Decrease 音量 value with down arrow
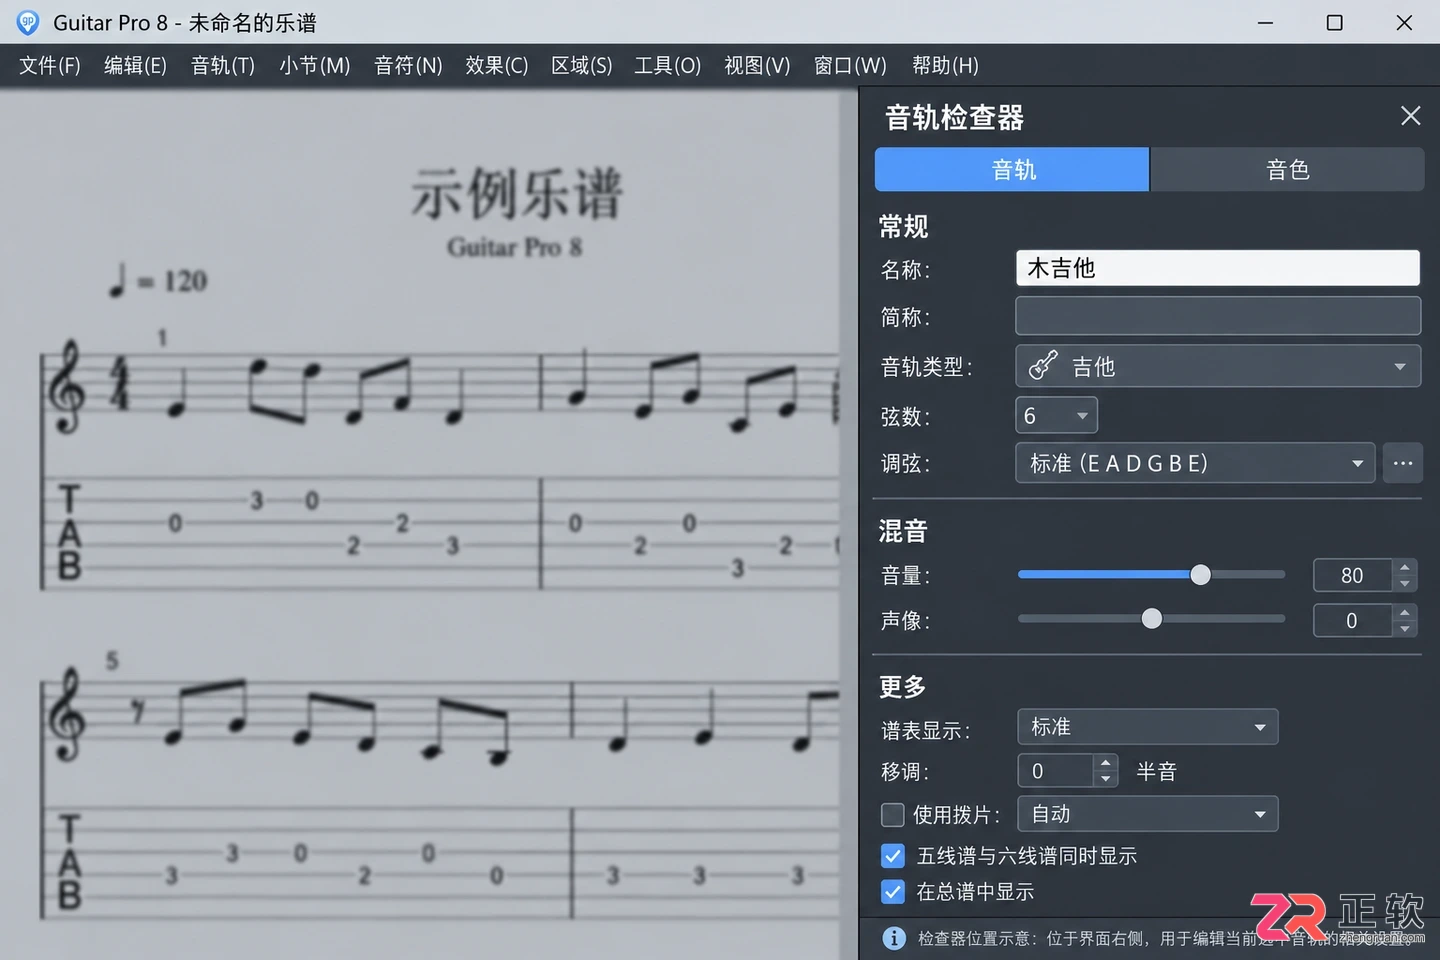1440x960 pixels. pos(1405,583)
